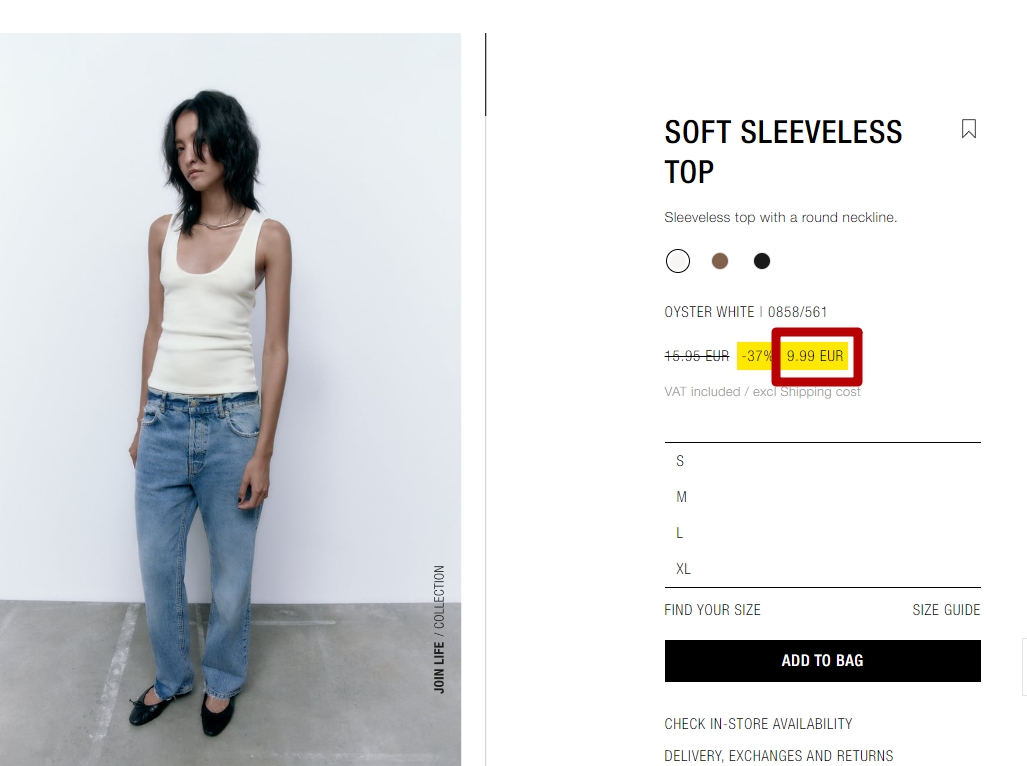Select size M

823,497
